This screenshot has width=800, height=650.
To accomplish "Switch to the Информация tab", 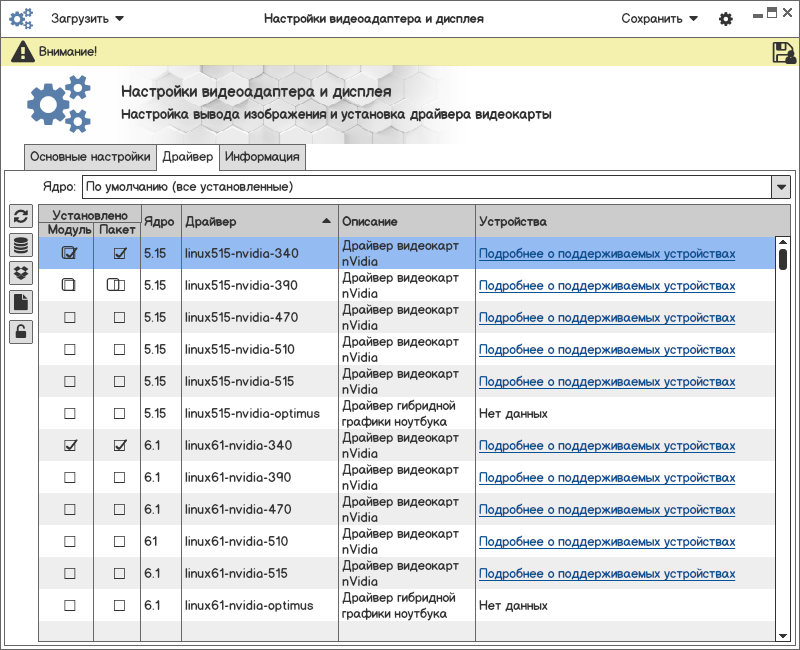I will (262, 157).
